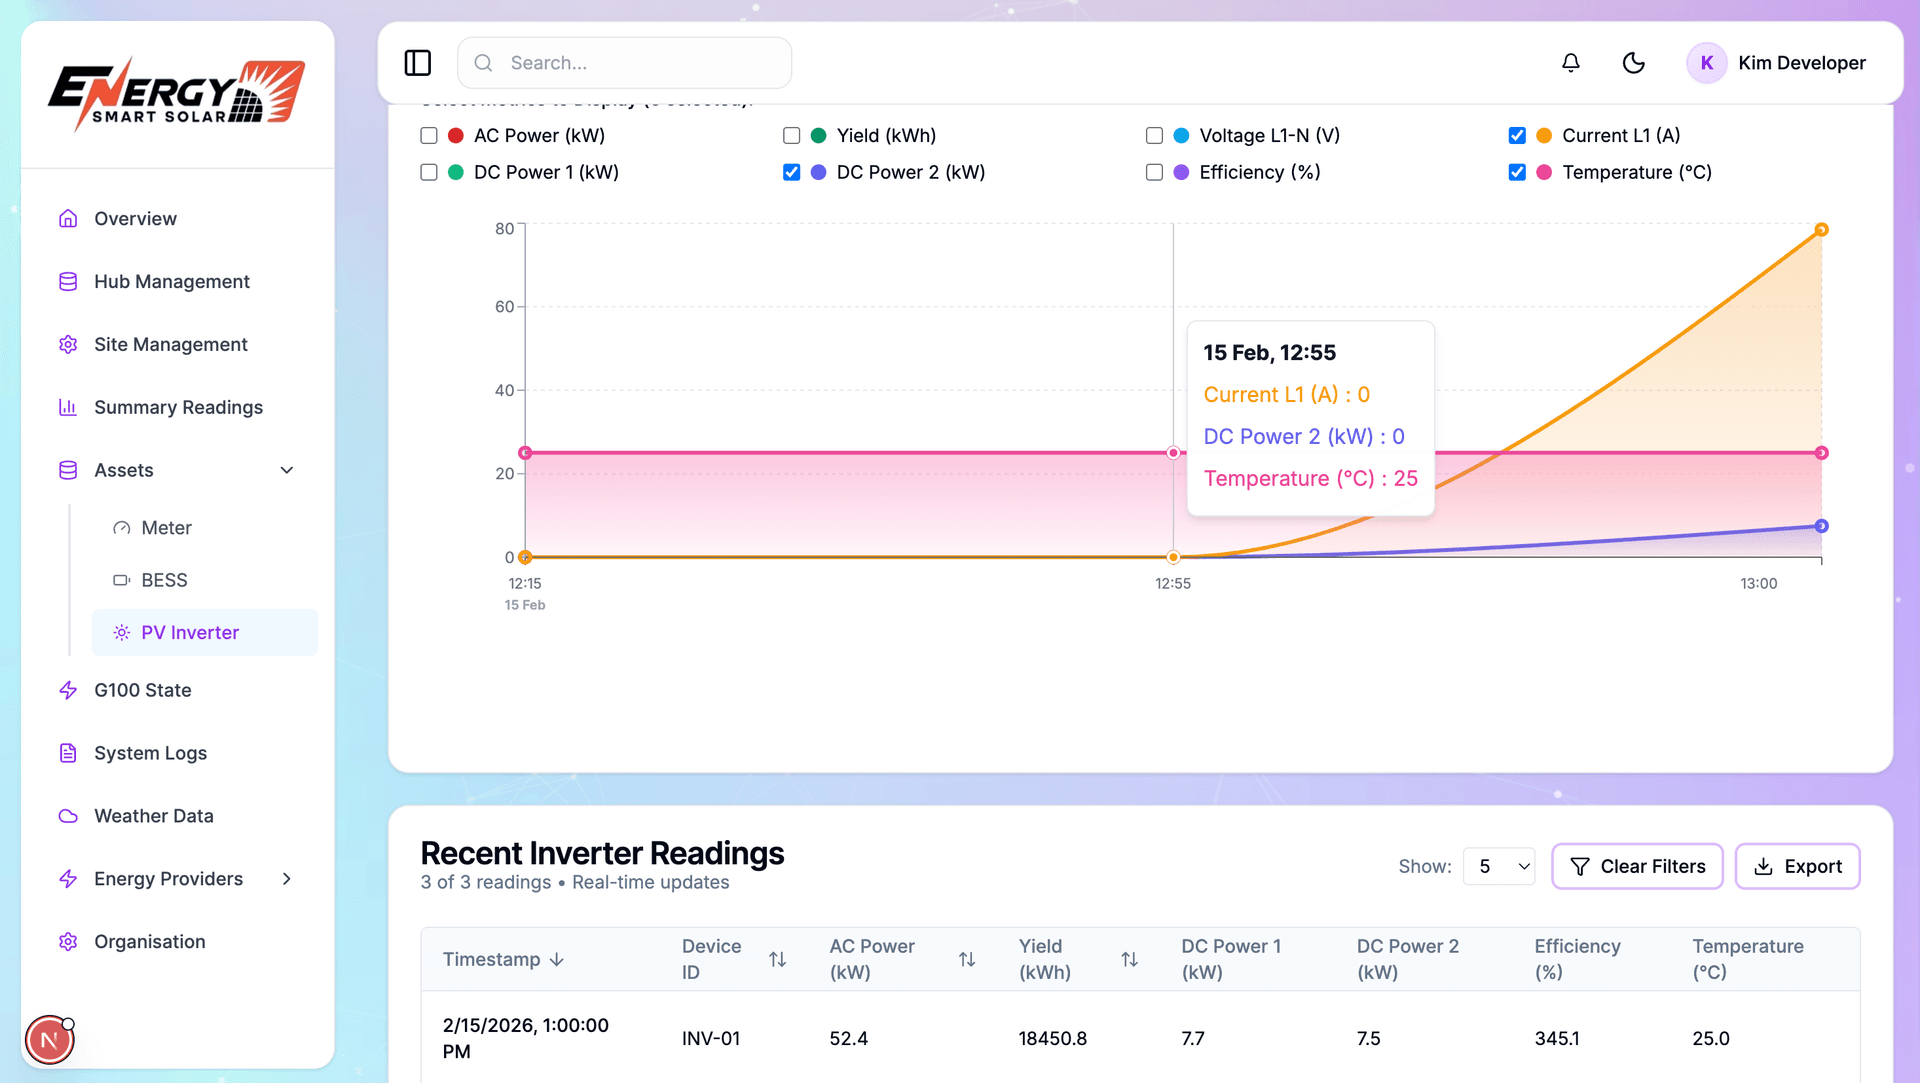Open the Show rows count dropdown
The height and width of the screenshot is (1083, 1920).
(1499, 866)
